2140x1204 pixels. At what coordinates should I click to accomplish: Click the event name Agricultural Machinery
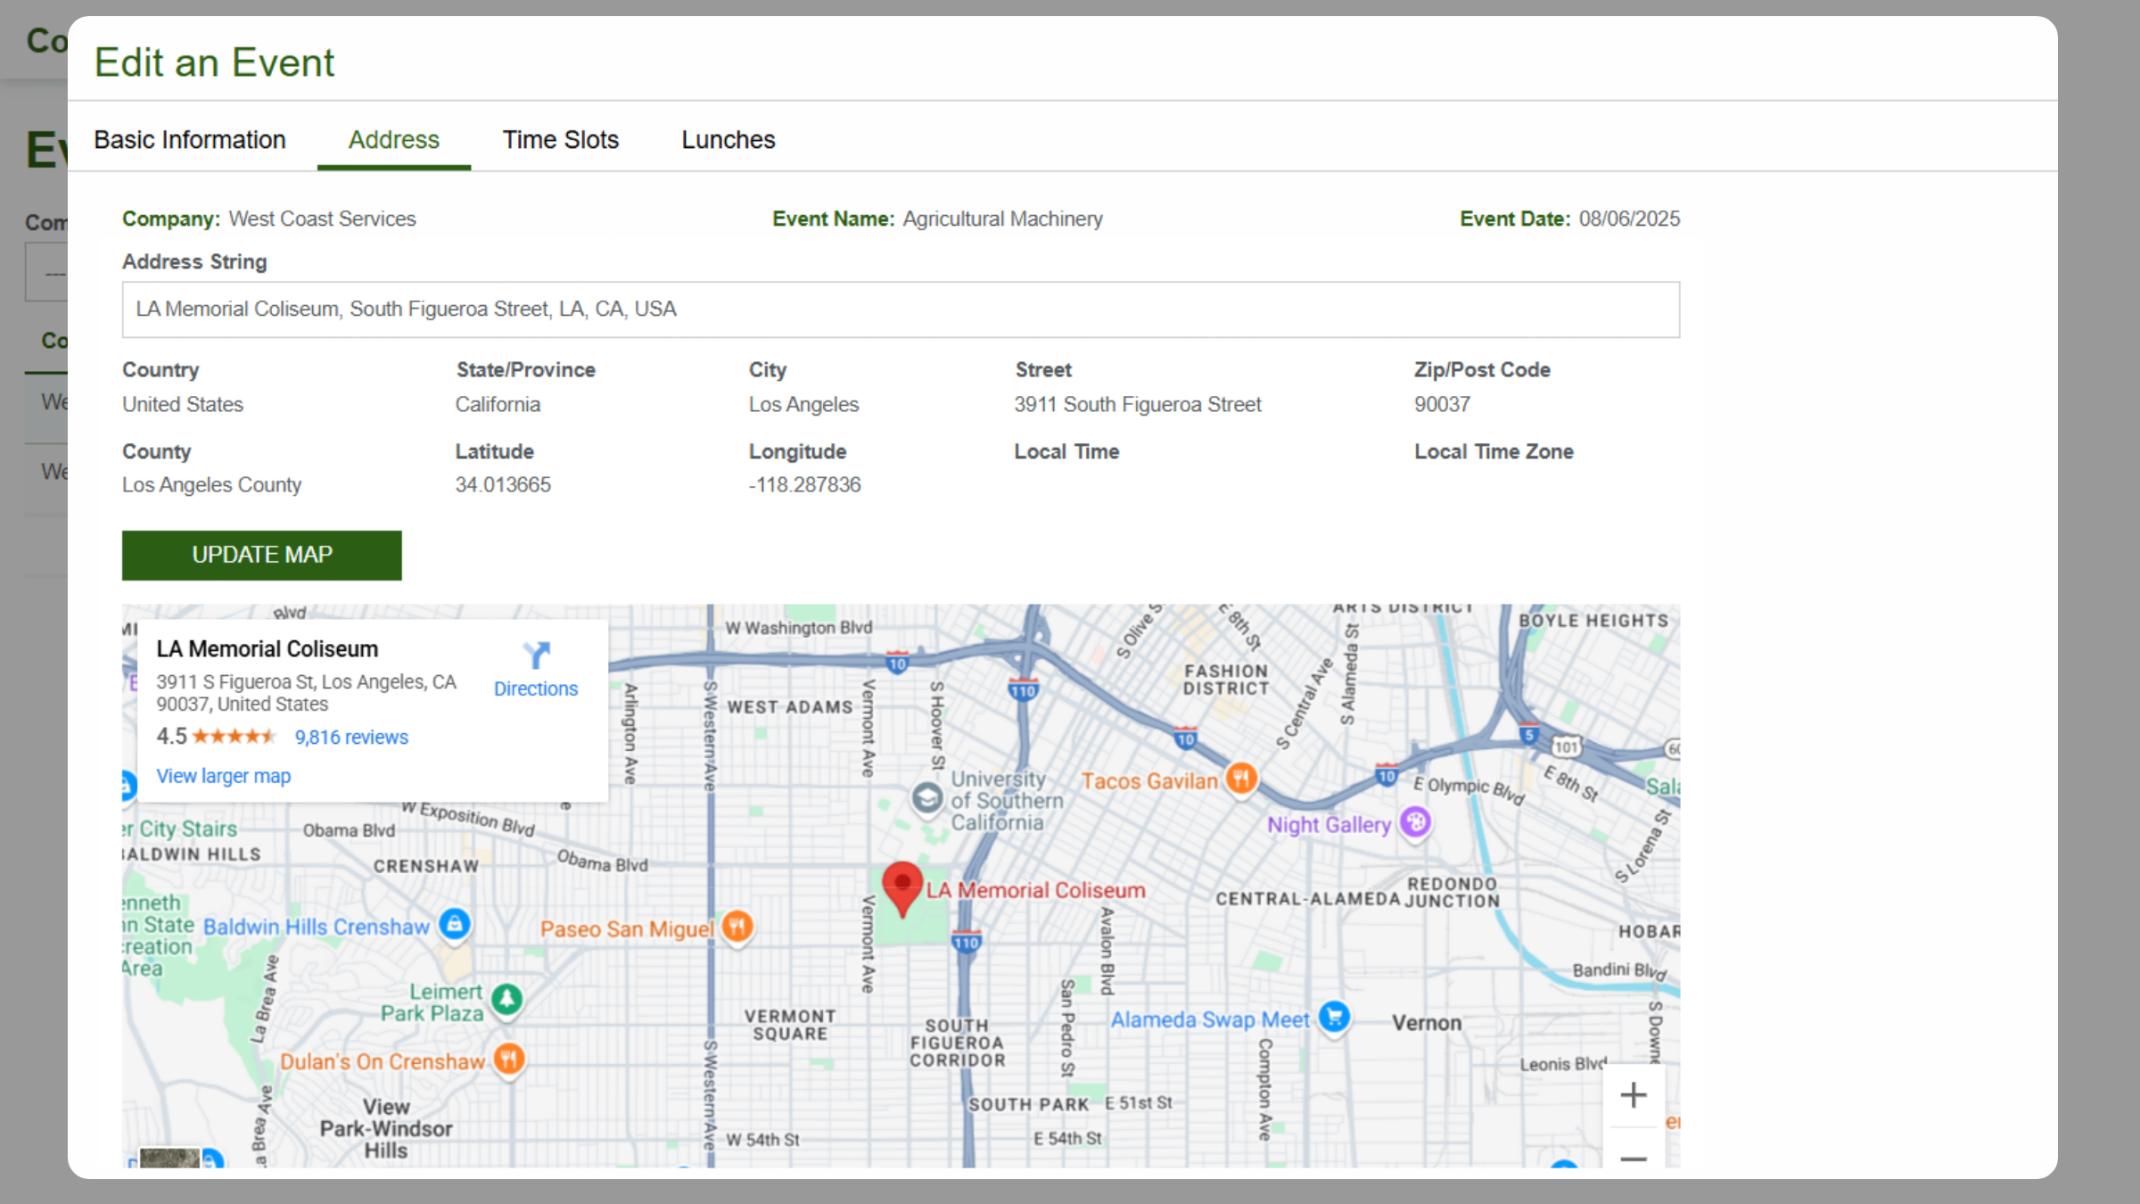point(1003,219)
